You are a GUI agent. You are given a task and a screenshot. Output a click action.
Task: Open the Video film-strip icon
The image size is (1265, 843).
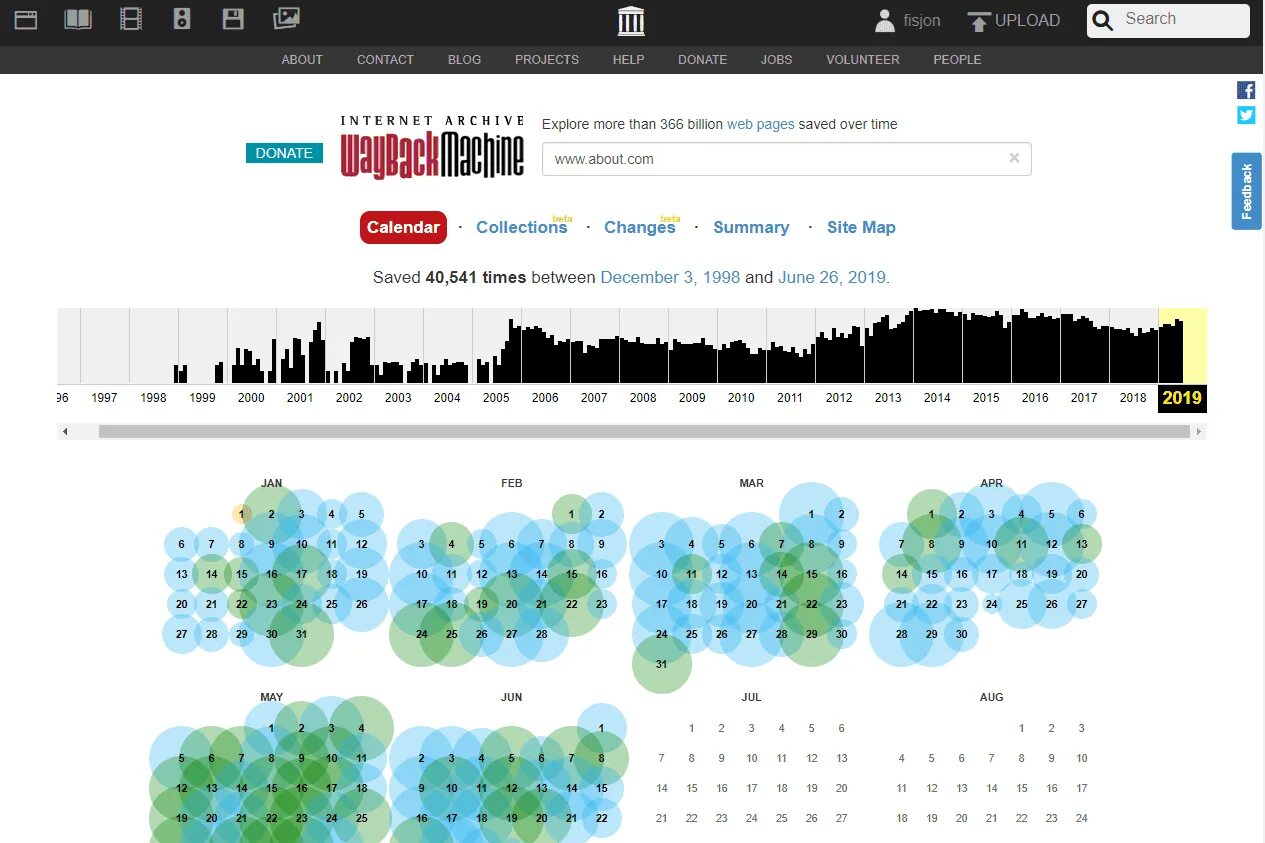[131, 19]
